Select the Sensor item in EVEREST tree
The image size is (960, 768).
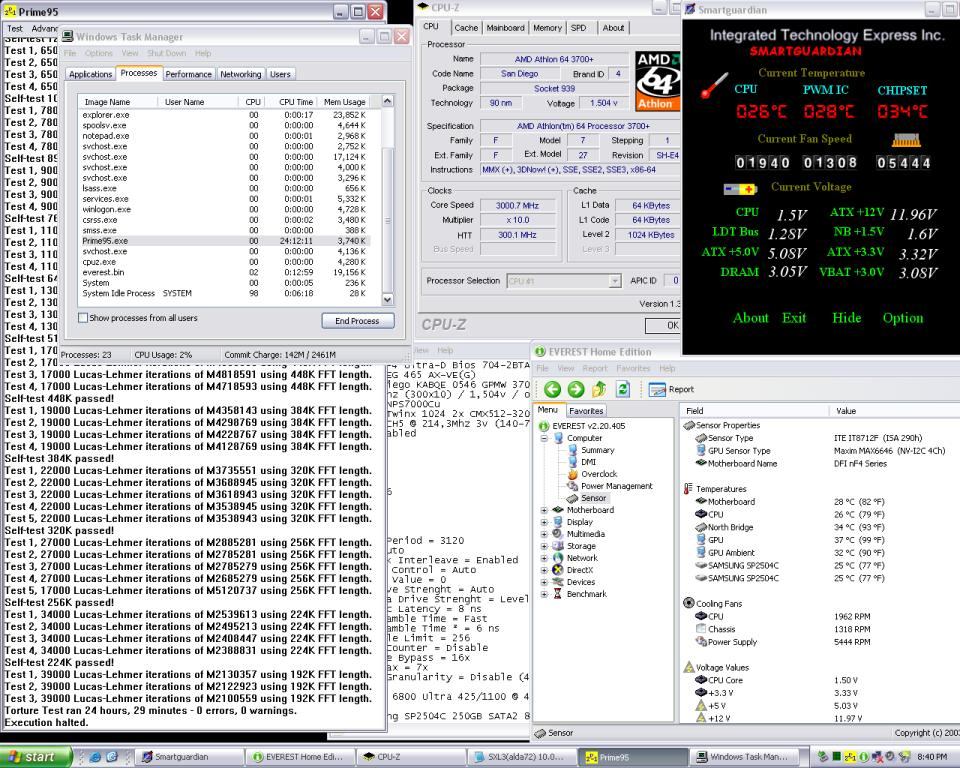pyautogui.click(x=593, y=498)
